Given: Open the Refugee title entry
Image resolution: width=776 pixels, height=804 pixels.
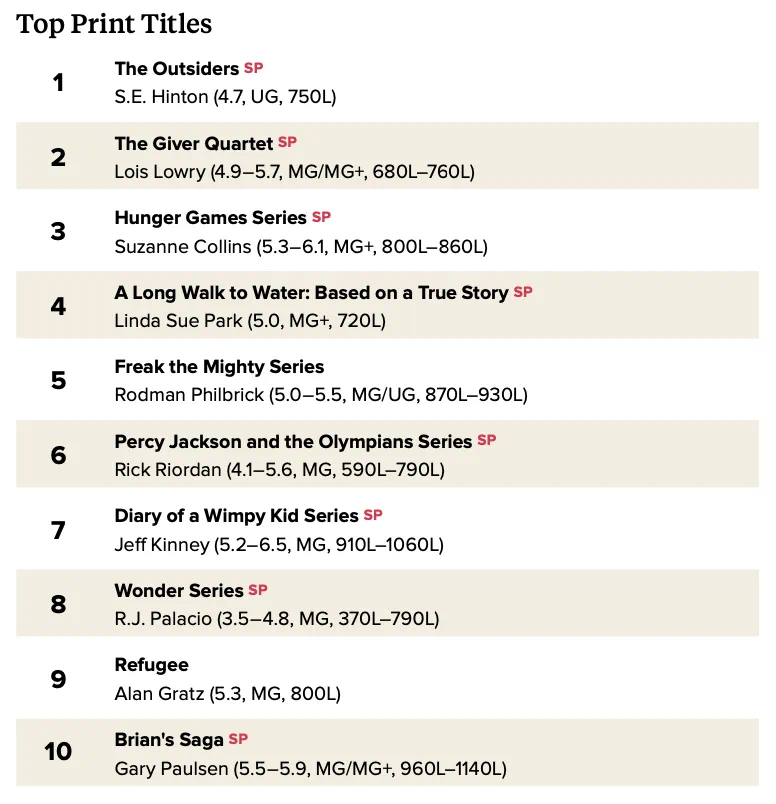Looking at the screenshot, I should [x=151, y=665].
